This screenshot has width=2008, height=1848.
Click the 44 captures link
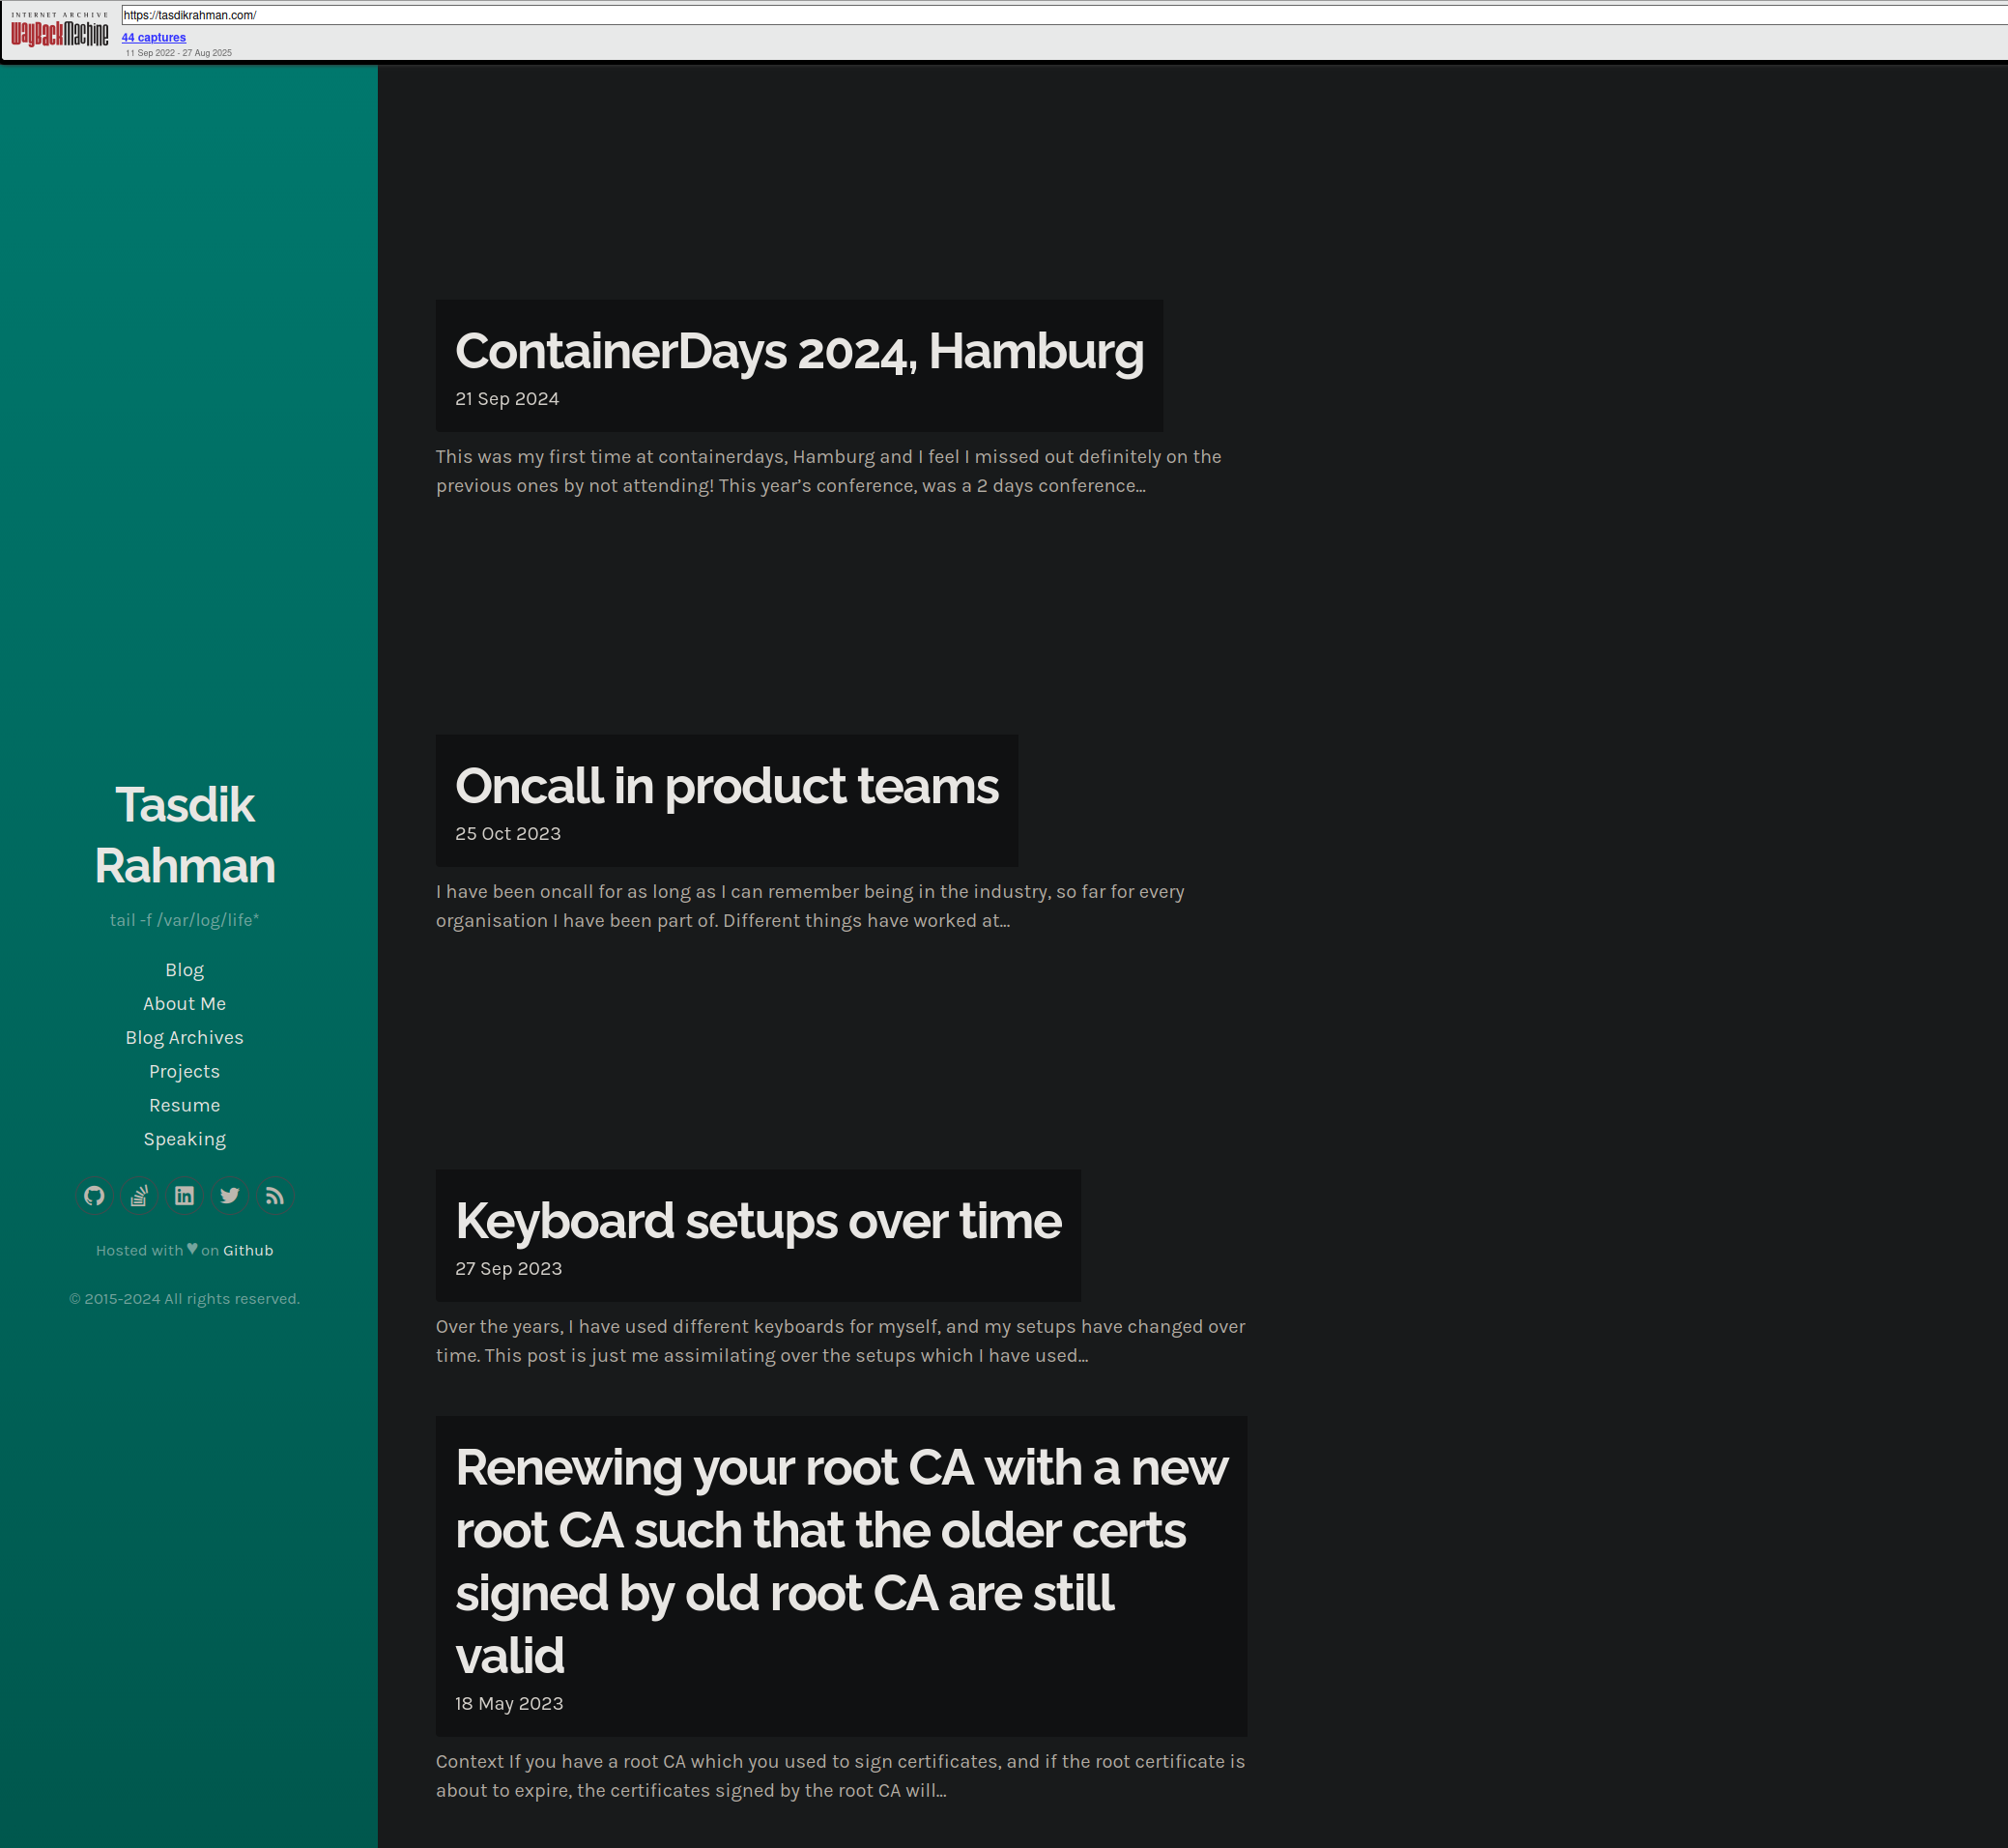point(153,38)
